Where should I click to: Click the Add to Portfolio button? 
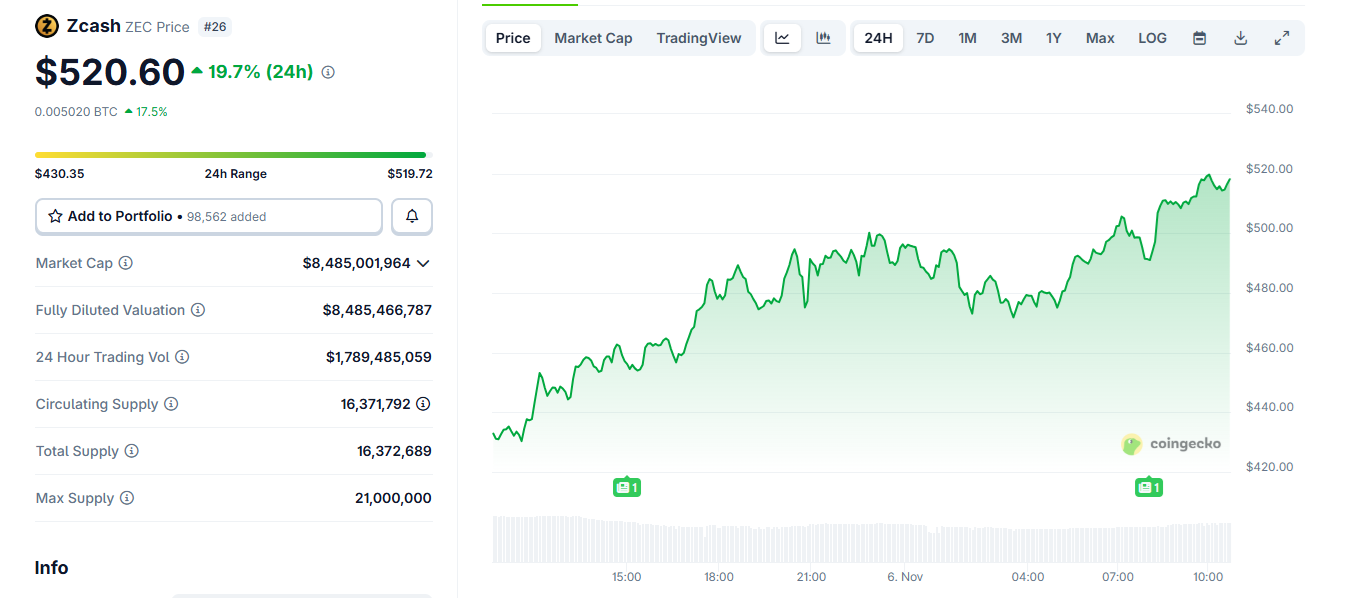tap(208, 216)
